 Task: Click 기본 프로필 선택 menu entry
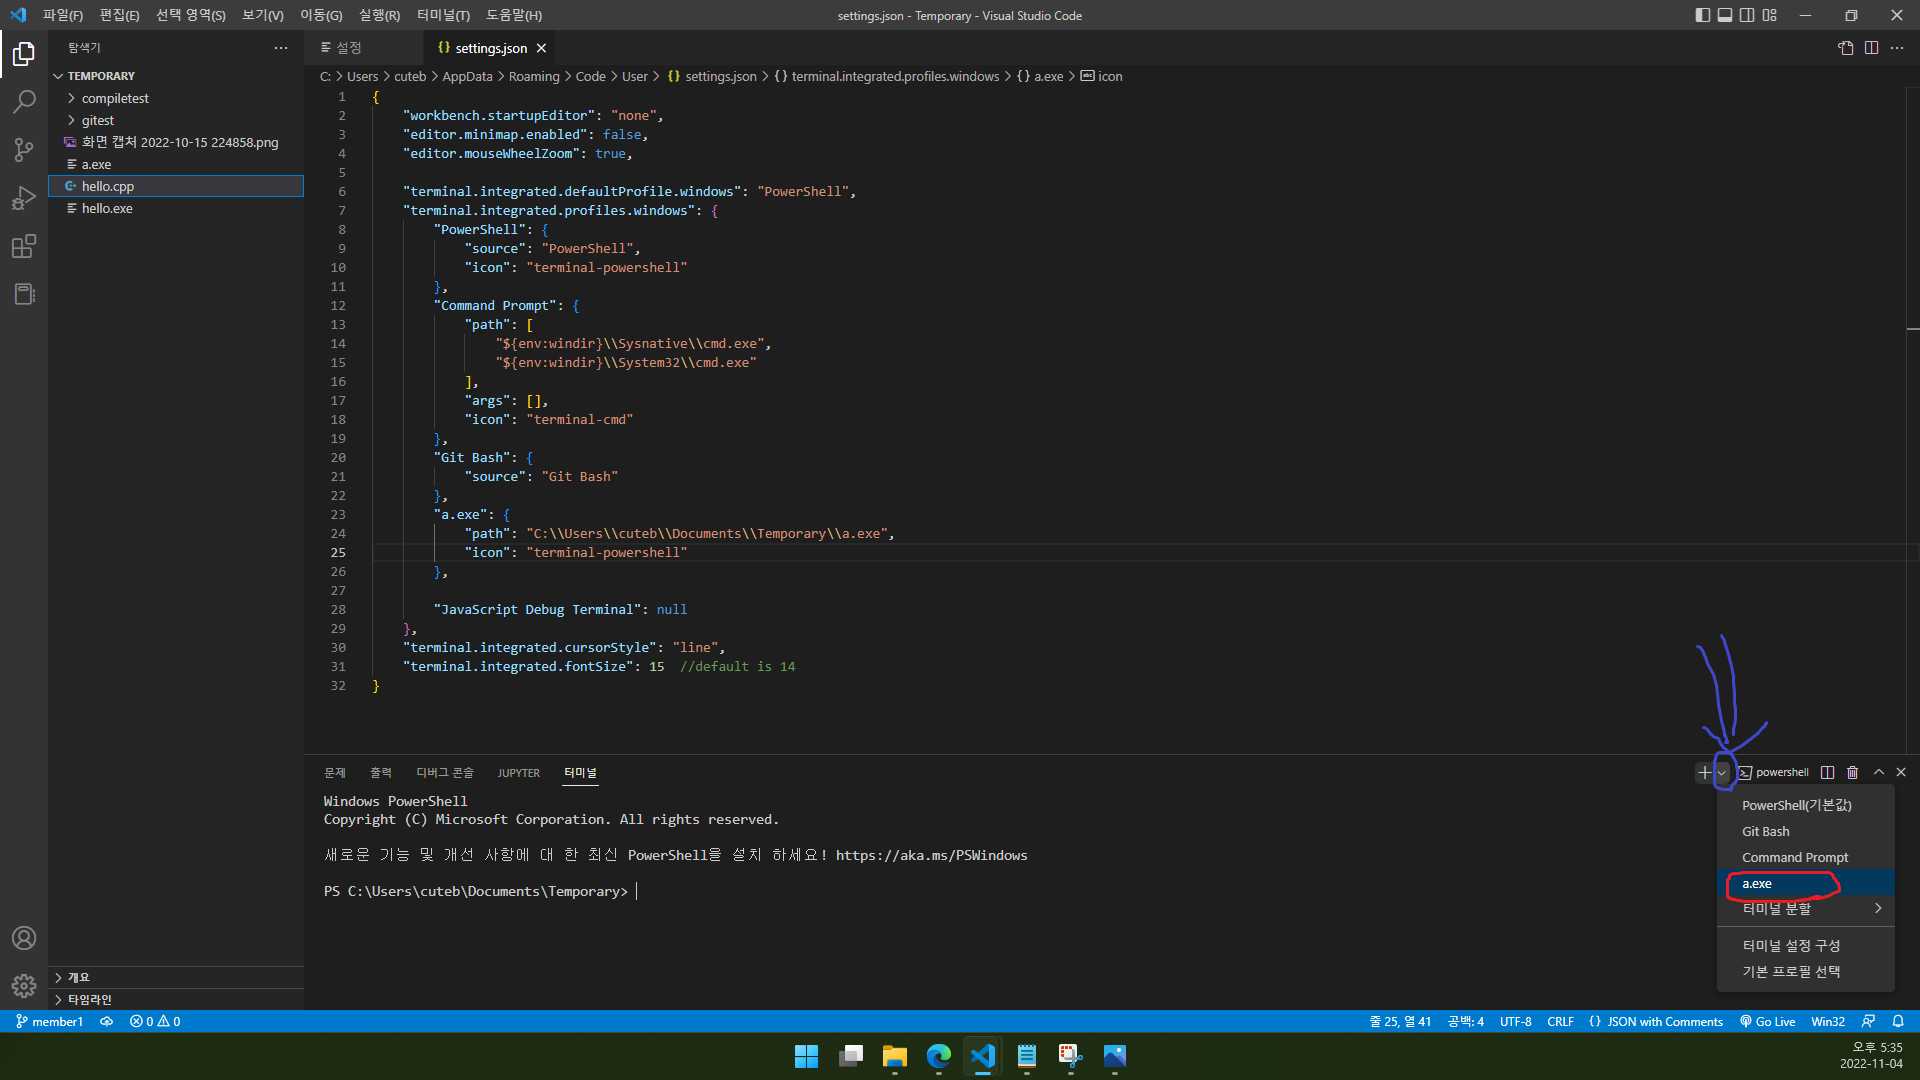click(x=1806, y=971)
